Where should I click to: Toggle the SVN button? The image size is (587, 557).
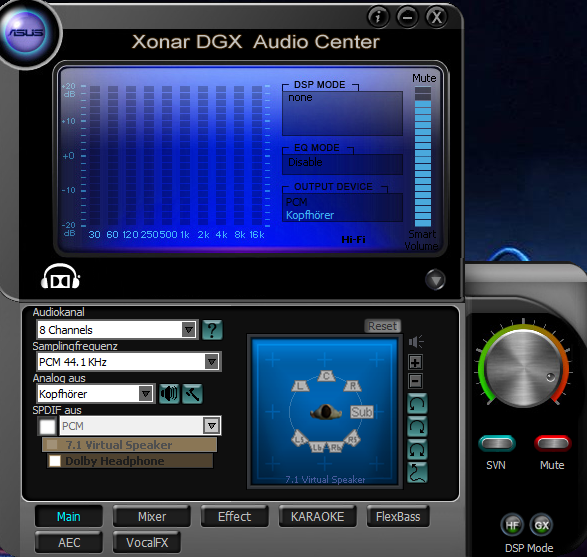pyautogui.click(x=497, y=444)
